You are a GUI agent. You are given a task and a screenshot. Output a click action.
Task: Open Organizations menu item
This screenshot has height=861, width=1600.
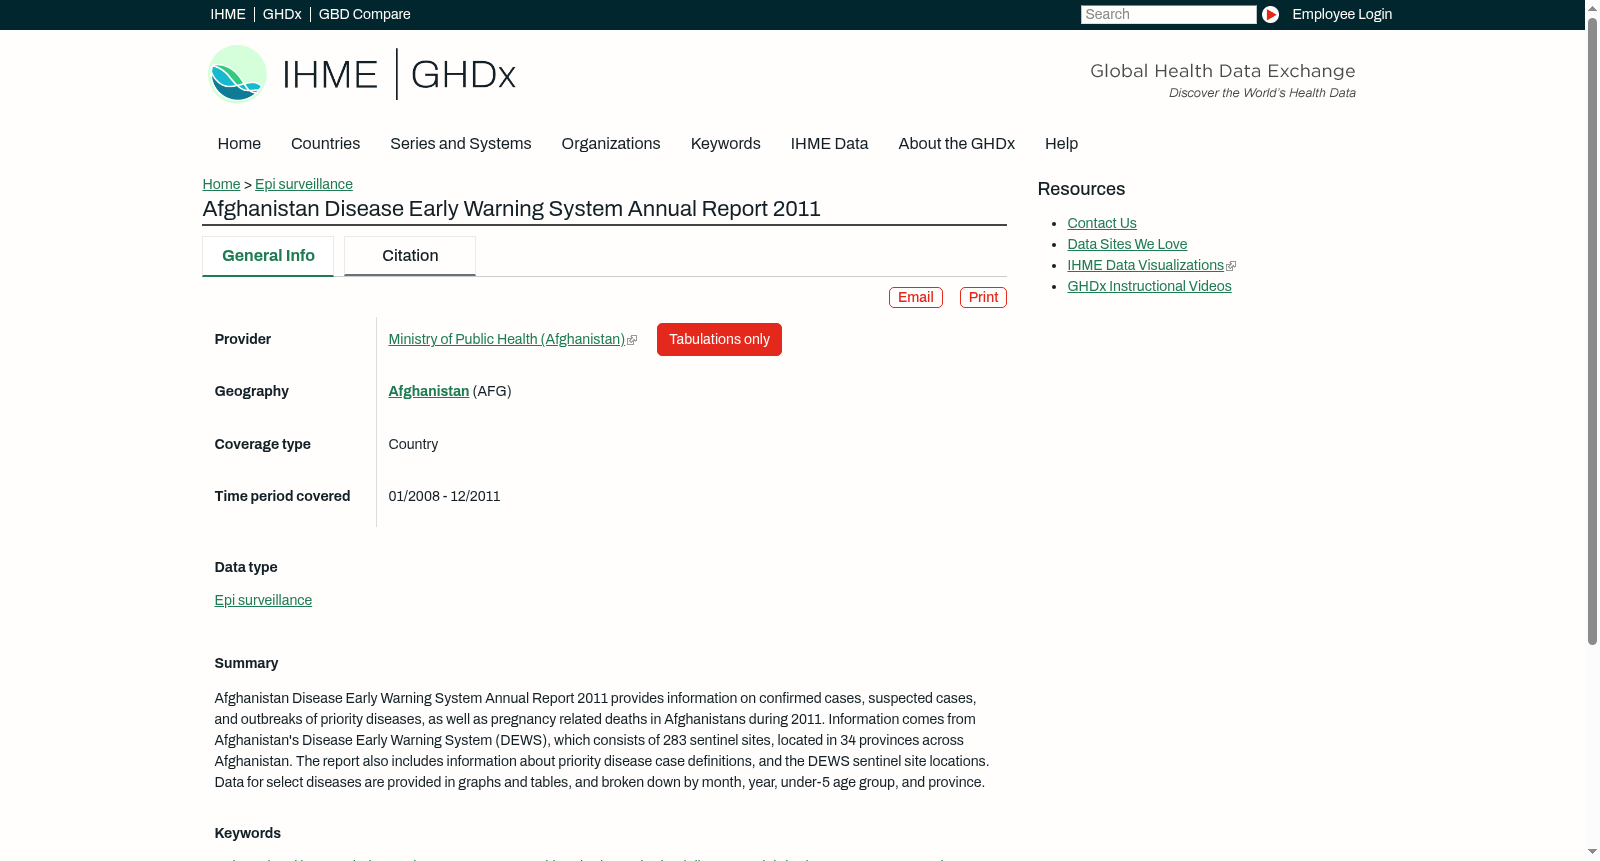point(611,144)
